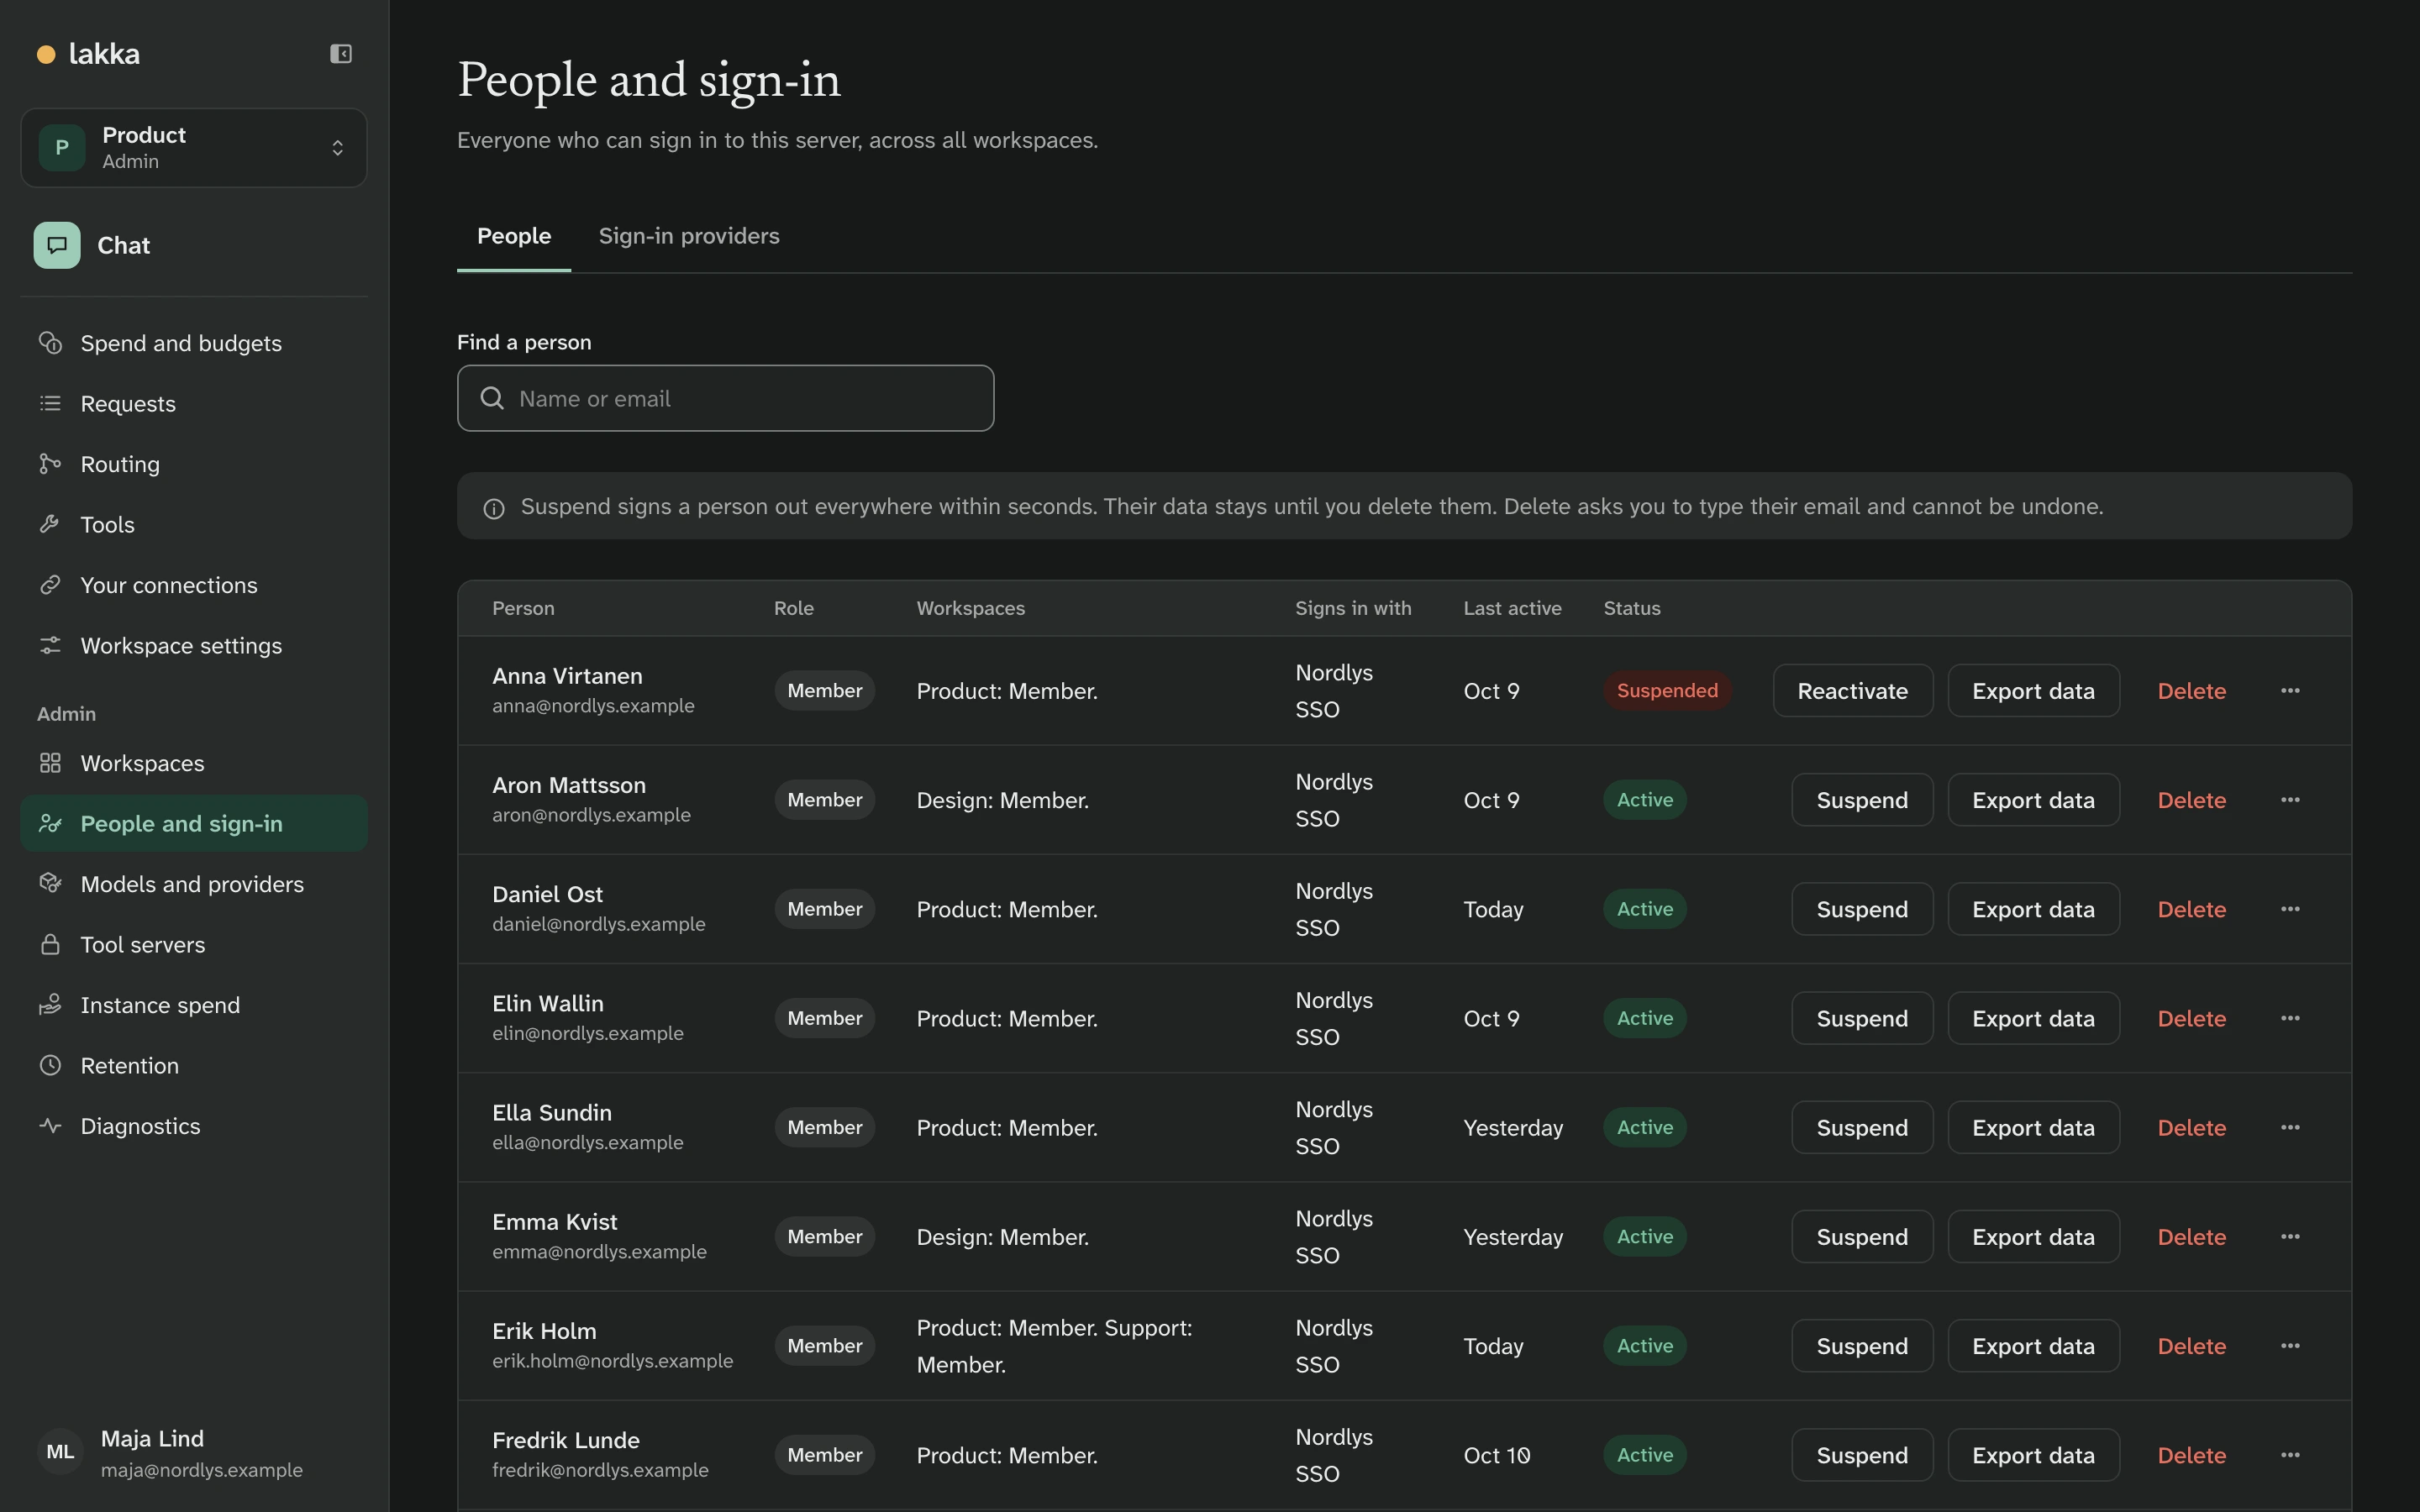Open the Tools section
Viewport: 2420px width, 1512px height.
click(x=194, y=525)
